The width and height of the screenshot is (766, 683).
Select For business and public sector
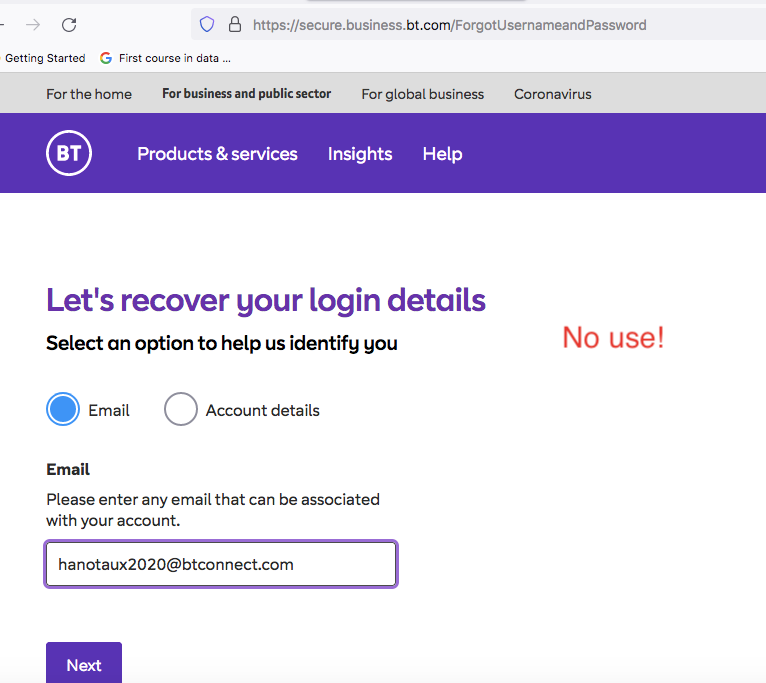pos(246,94)
